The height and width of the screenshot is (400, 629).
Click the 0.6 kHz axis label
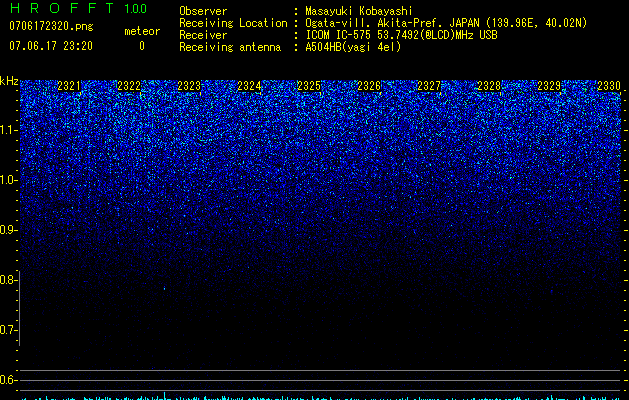(x=8, y=380)
